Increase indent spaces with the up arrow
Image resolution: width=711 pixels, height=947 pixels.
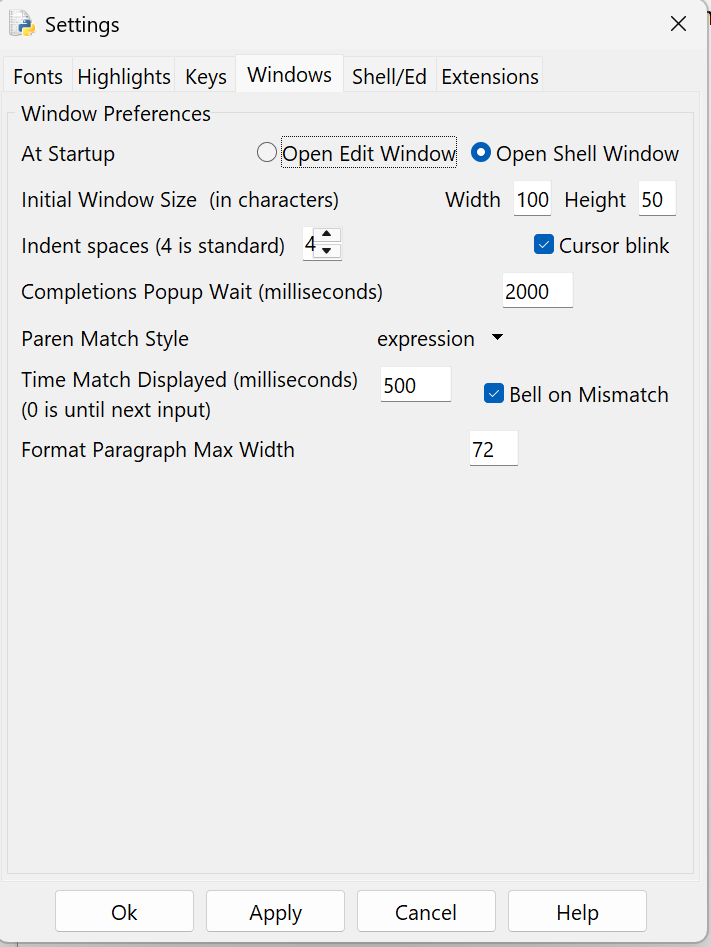pos(328,235)
